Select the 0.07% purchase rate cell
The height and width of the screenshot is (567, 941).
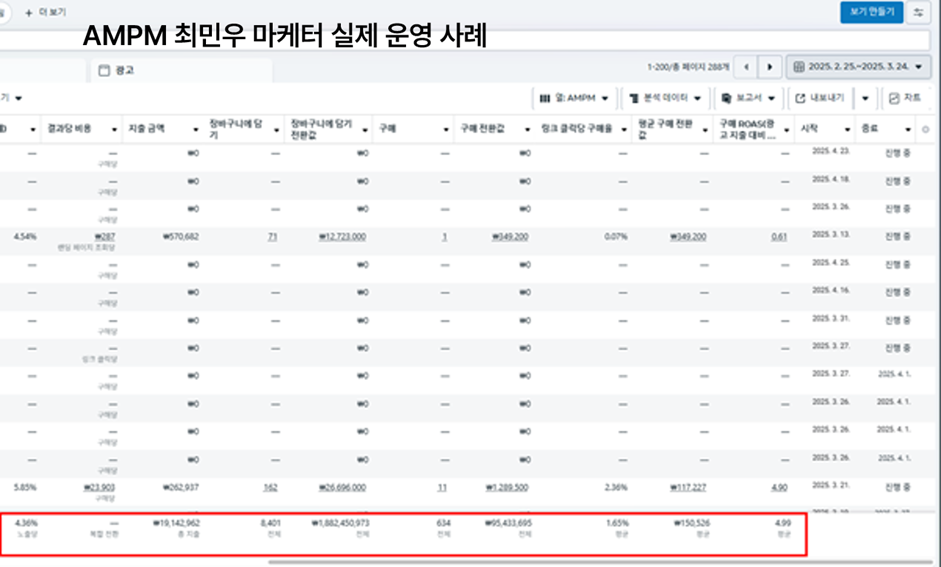pyautogui.click(x=616, y=237)
